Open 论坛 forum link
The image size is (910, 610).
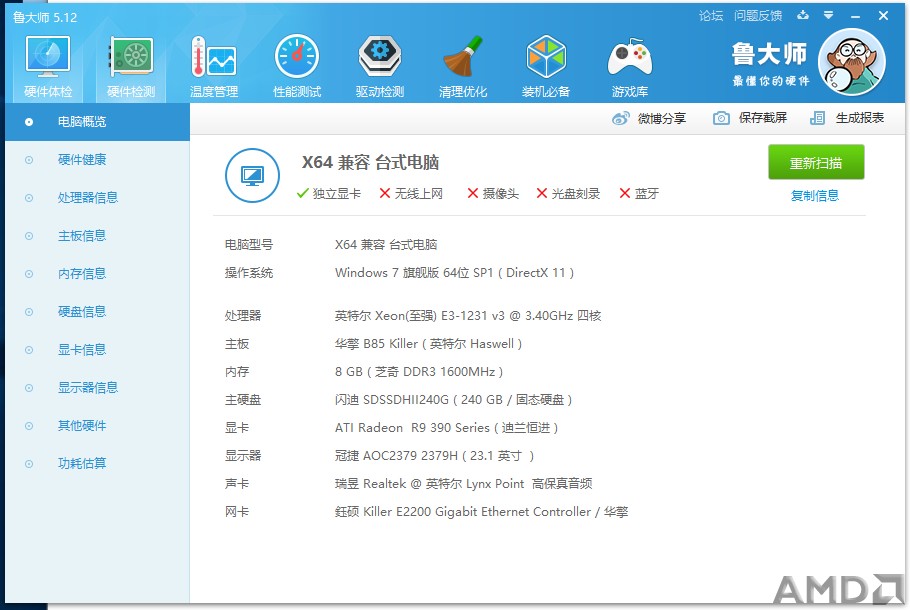click(x=710, y=16)
